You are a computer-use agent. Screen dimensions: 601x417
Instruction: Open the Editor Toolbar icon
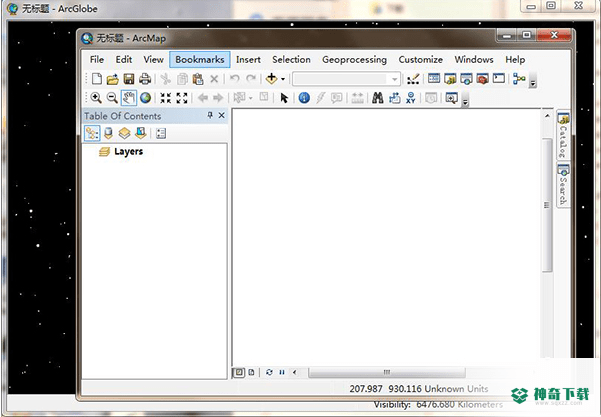[413, 79]
